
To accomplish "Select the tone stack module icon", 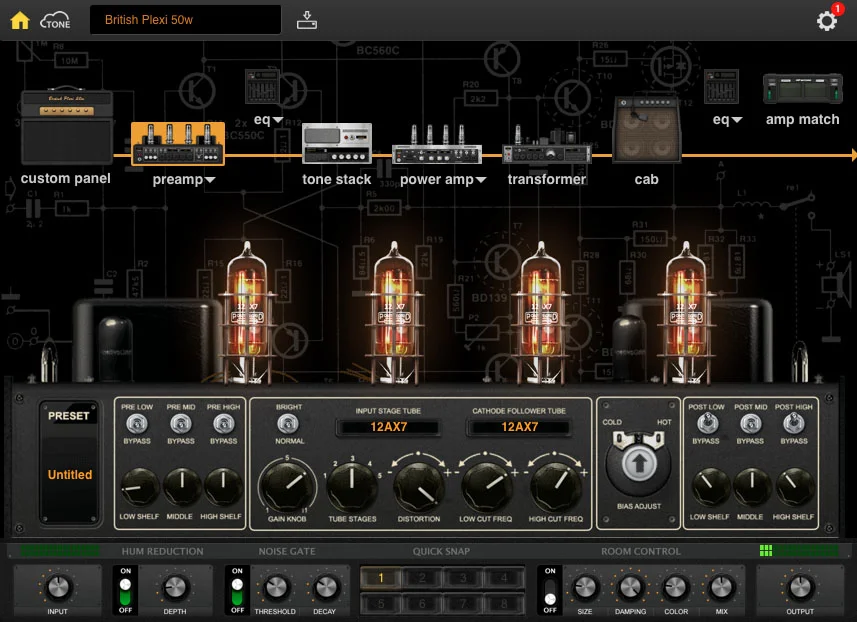I will (336, 143).
